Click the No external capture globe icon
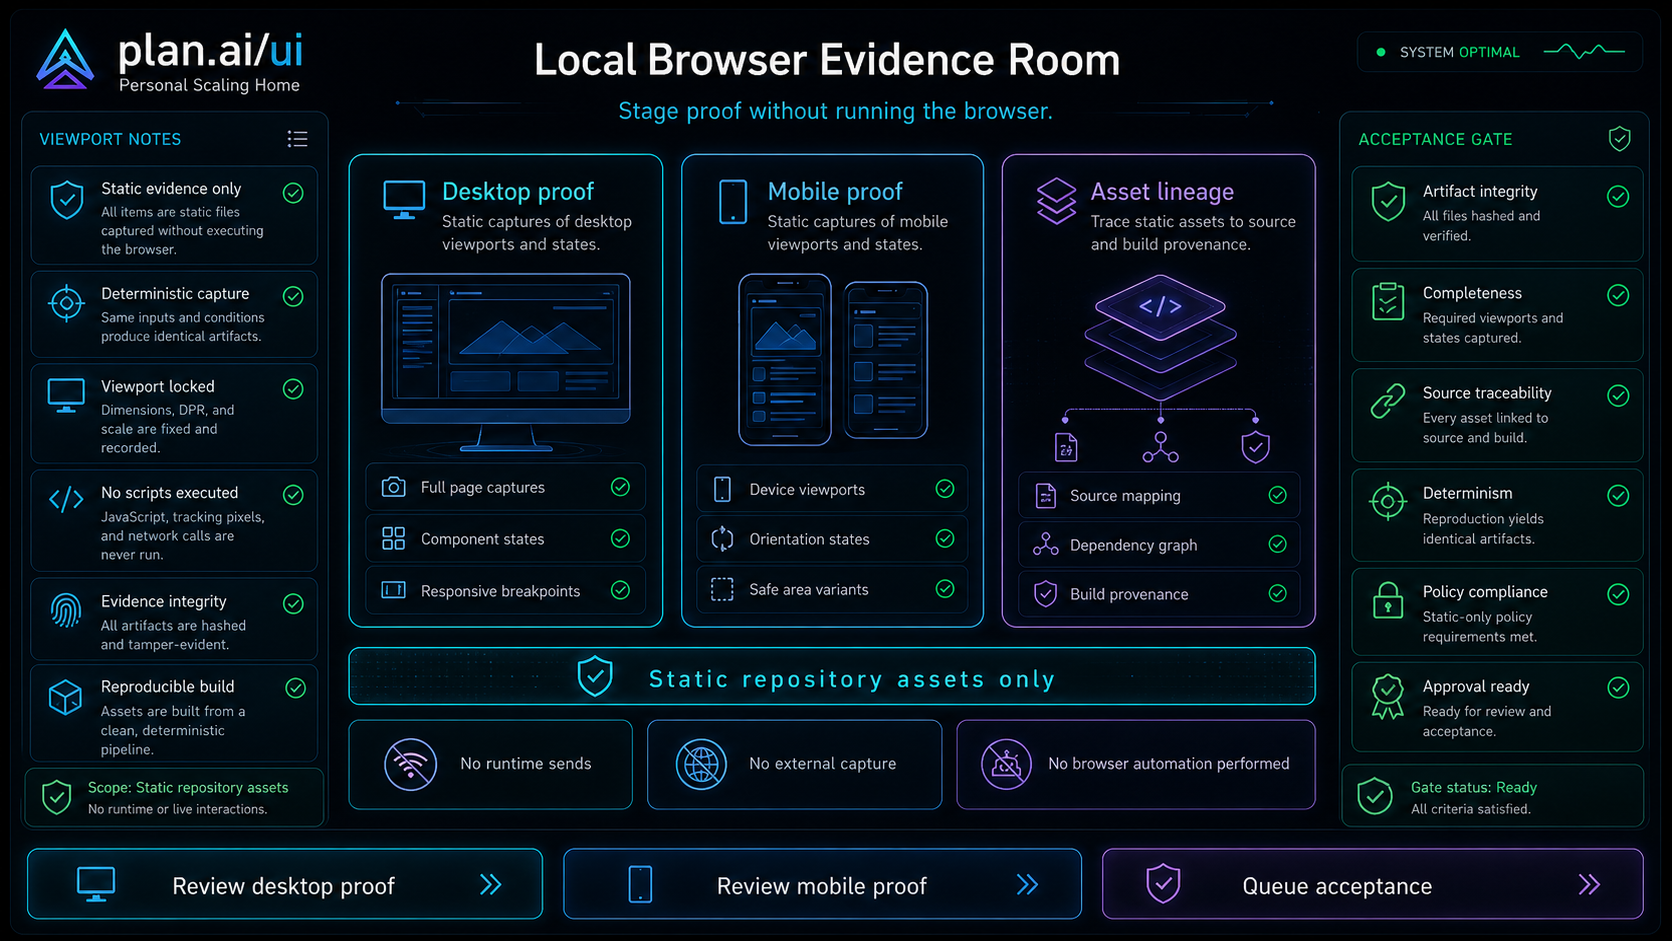1672x941 pixels. coord(701,765)
